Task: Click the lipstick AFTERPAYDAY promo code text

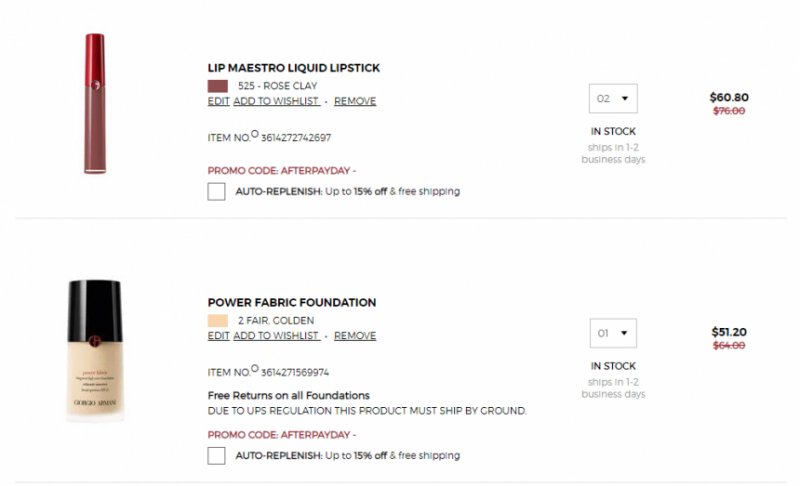Action: (x=281, y=170)
